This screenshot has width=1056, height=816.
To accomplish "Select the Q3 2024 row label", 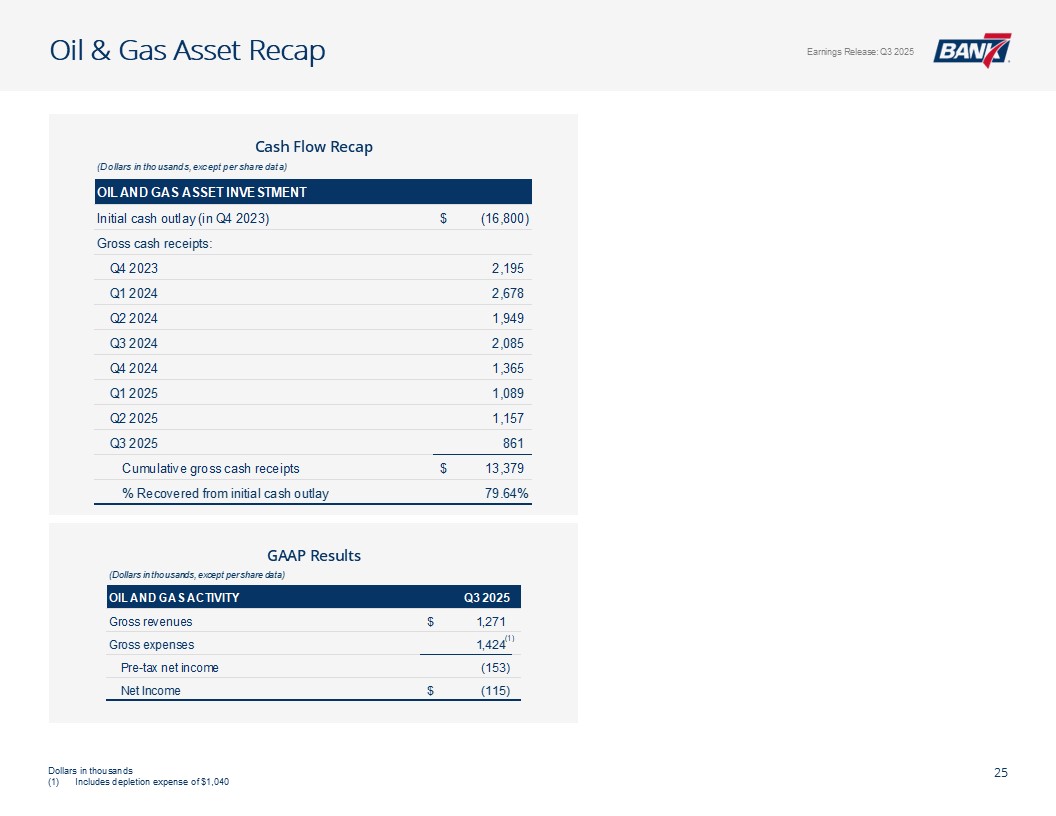I will 134,343.
